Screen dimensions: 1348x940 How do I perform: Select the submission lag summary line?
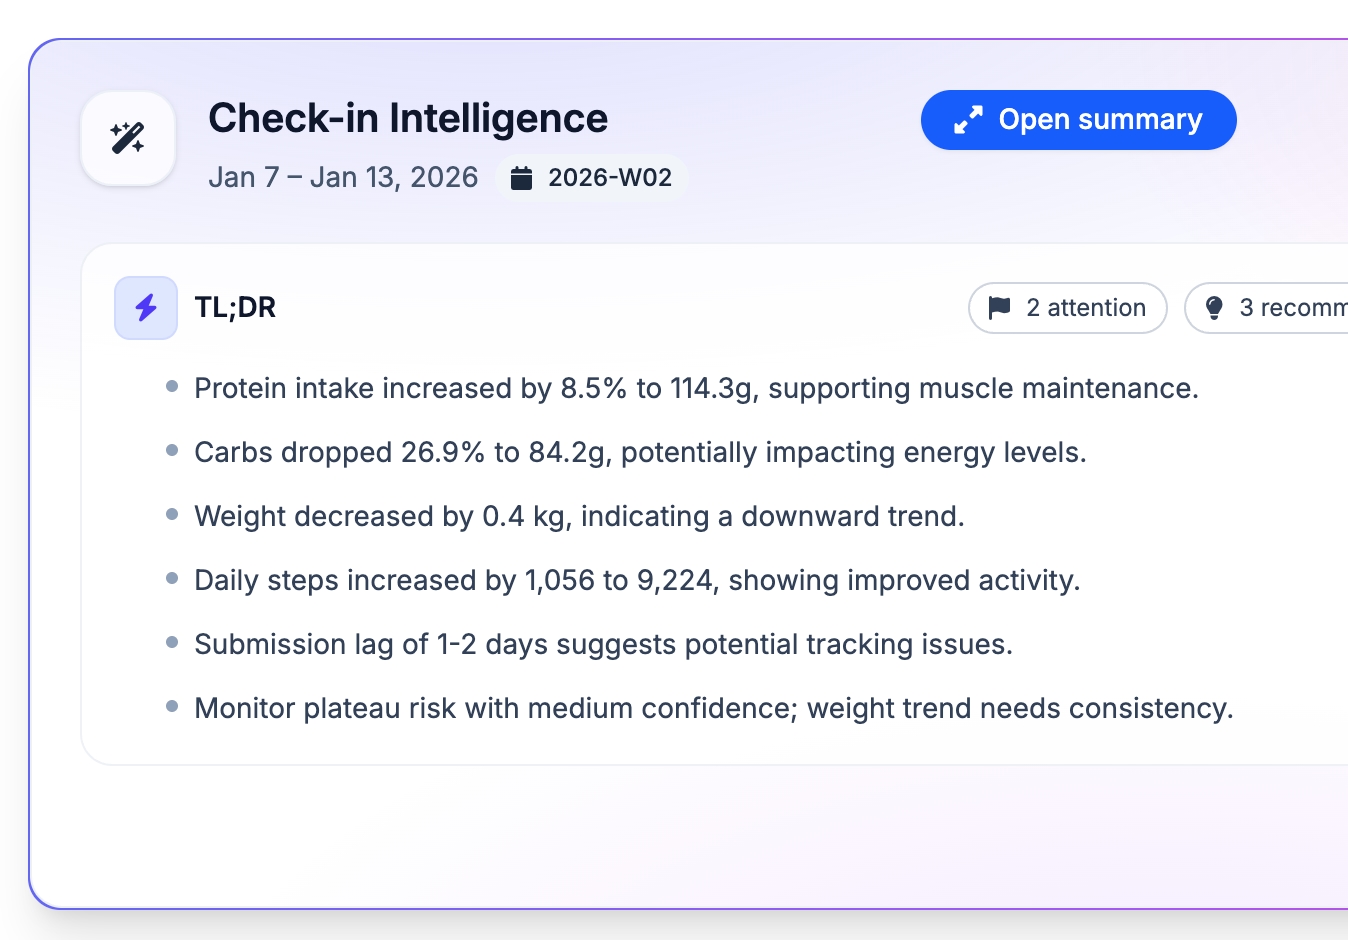pos(603,644)
